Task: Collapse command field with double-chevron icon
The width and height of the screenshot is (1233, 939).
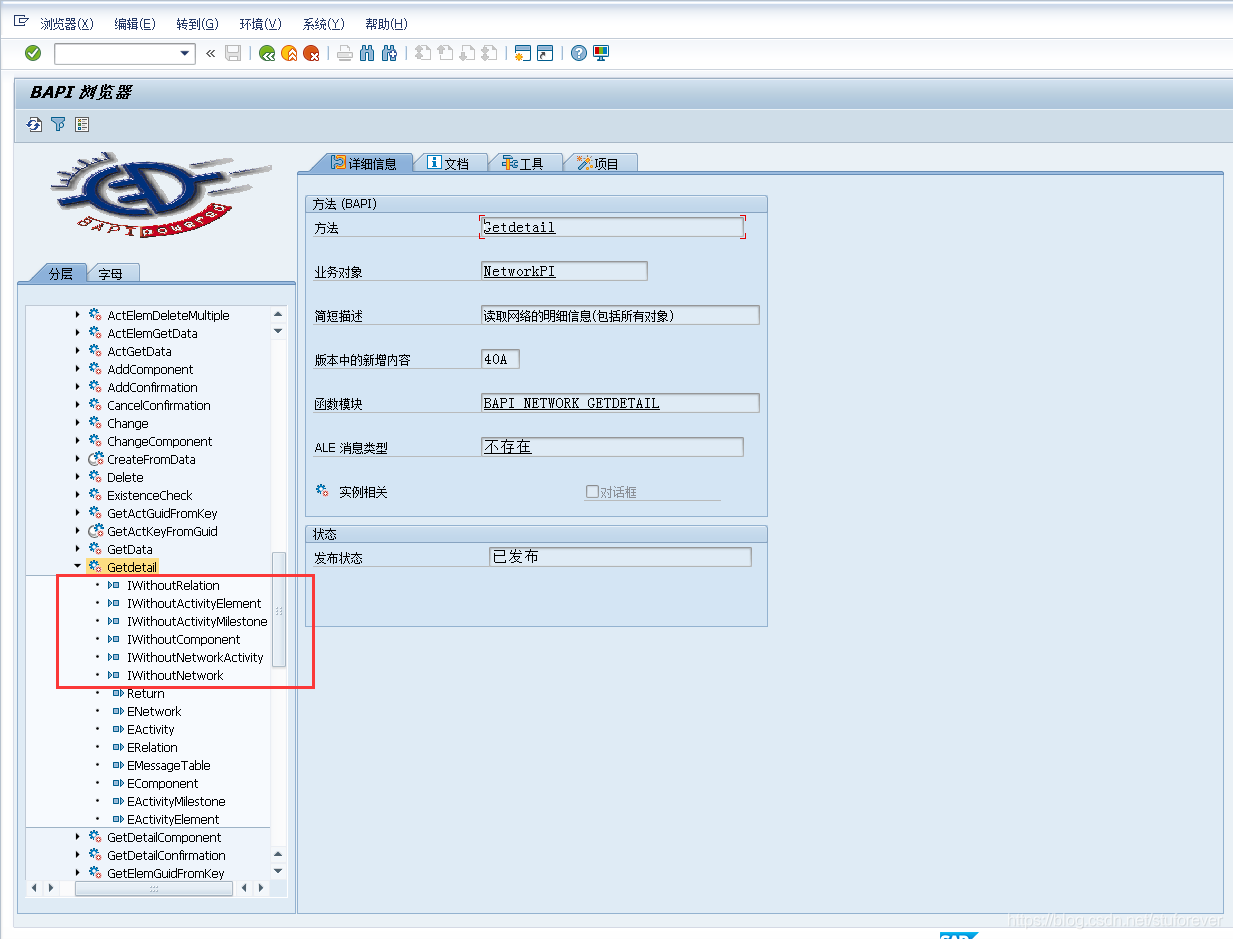Action: point(210,53)
